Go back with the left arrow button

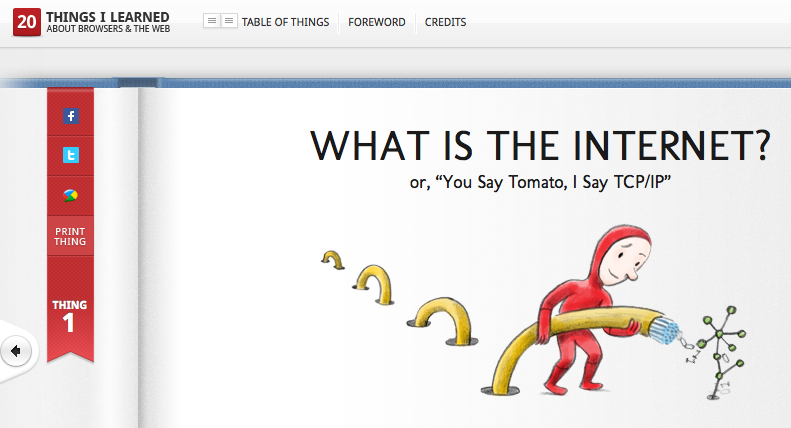point(16,351)
